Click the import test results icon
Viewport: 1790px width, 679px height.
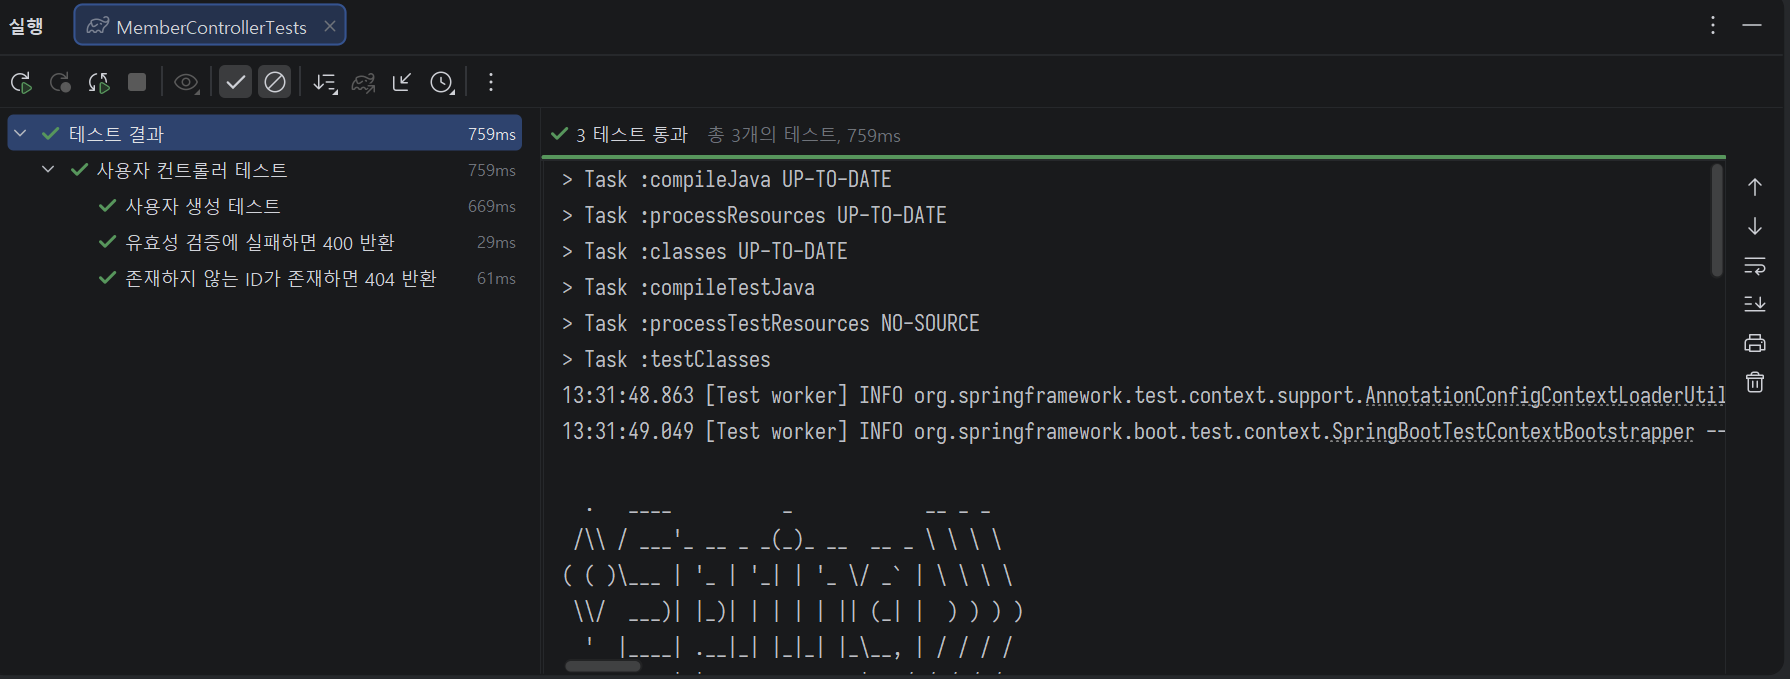pyautogui.click(x=402, y=82)
